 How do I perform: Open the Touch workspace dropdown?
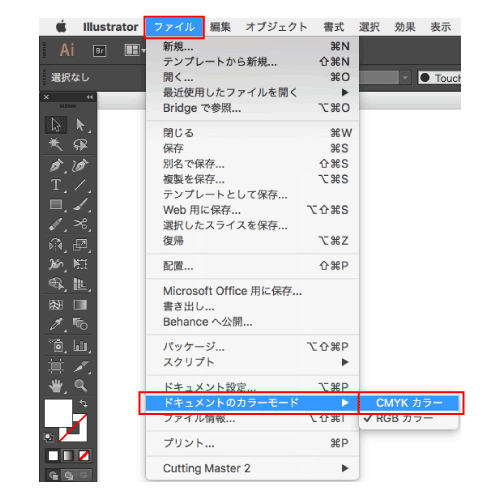[x=439, y=78]
